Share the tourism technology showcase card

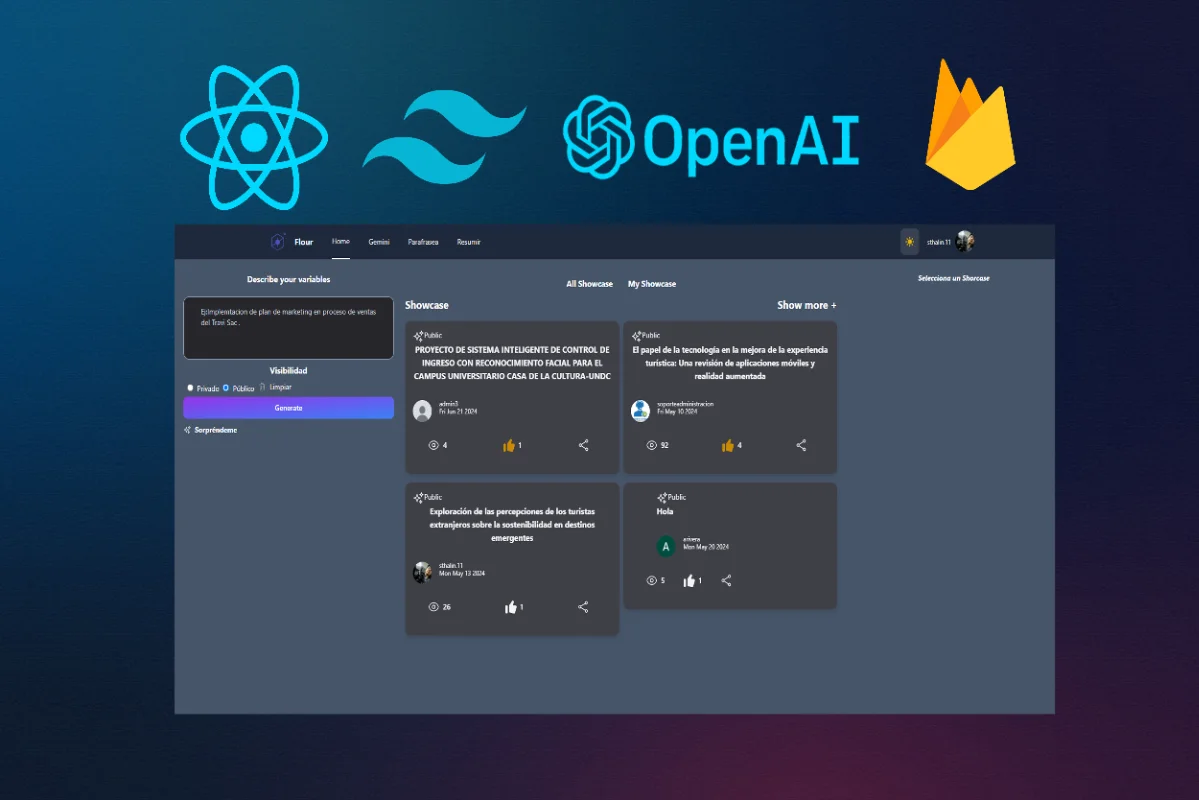pyautogui.click(x=801, y=445)
